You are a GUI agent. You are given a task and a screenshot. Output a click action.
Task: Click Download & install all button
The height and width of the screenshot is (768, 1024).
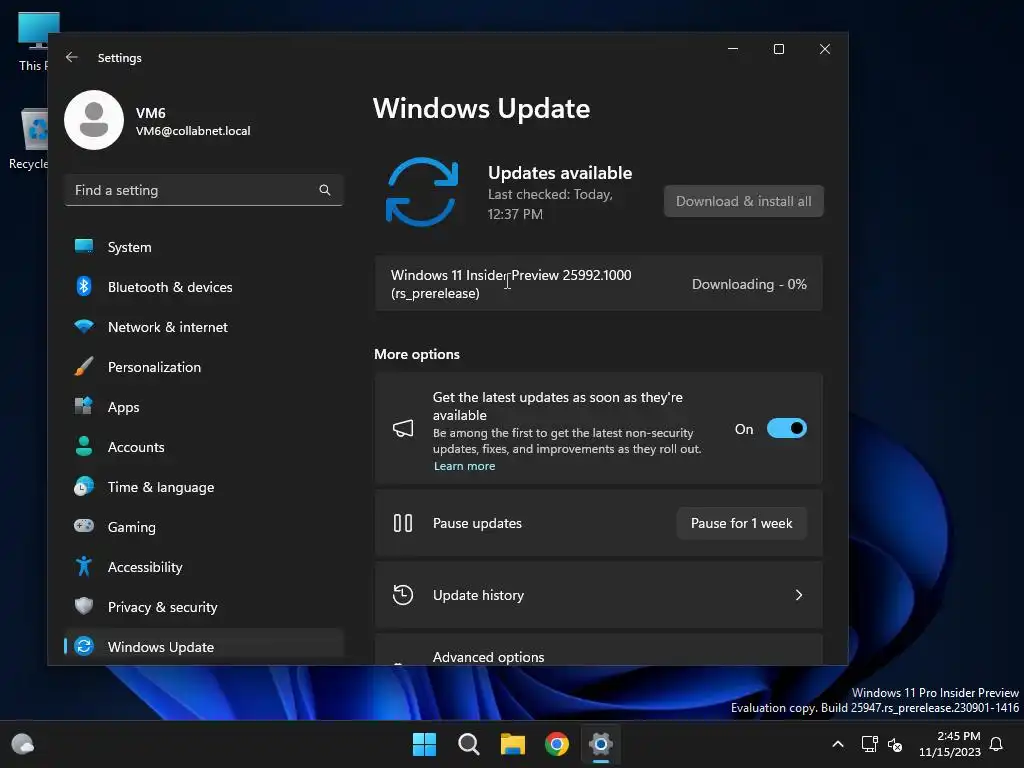[x=744, y=201]
